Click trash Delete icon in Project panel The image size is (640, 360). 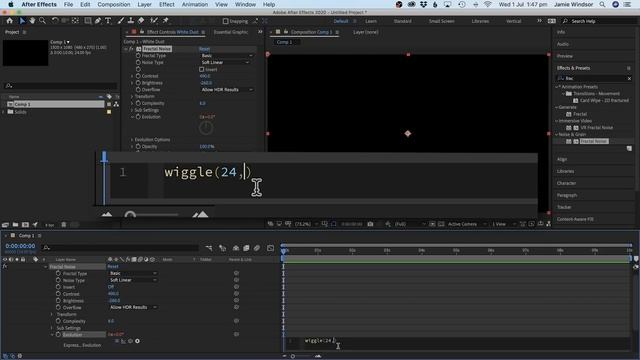click(x=64, y=225)
